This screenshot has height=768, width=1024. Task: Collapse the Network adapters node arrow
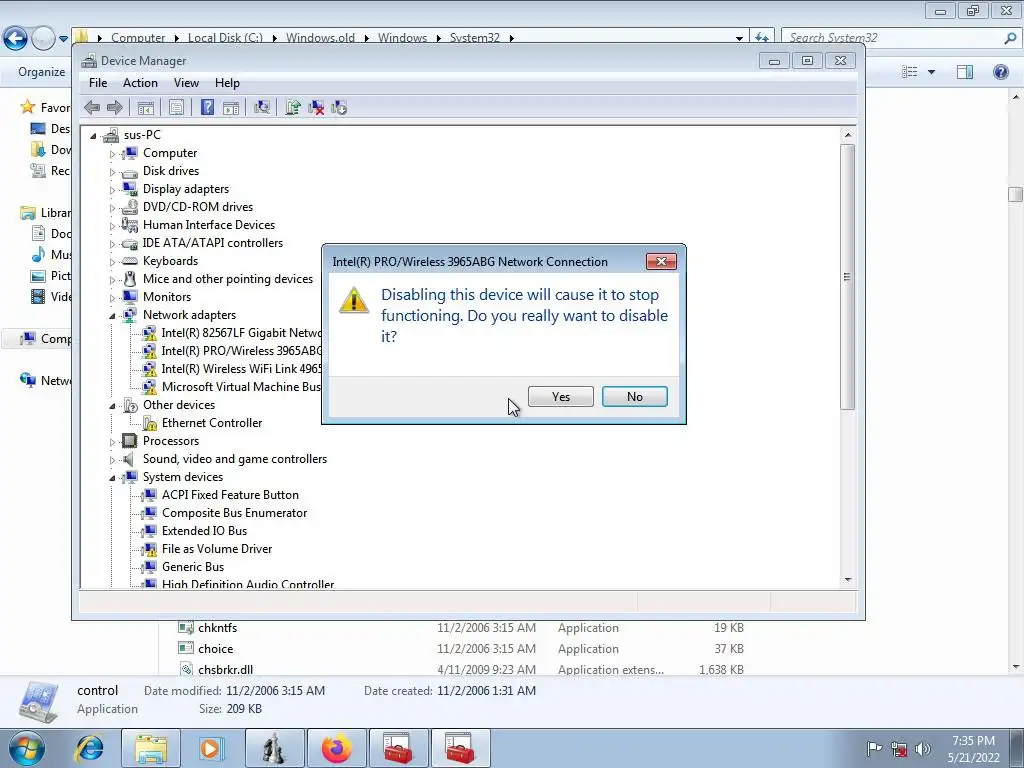point(112,316)
